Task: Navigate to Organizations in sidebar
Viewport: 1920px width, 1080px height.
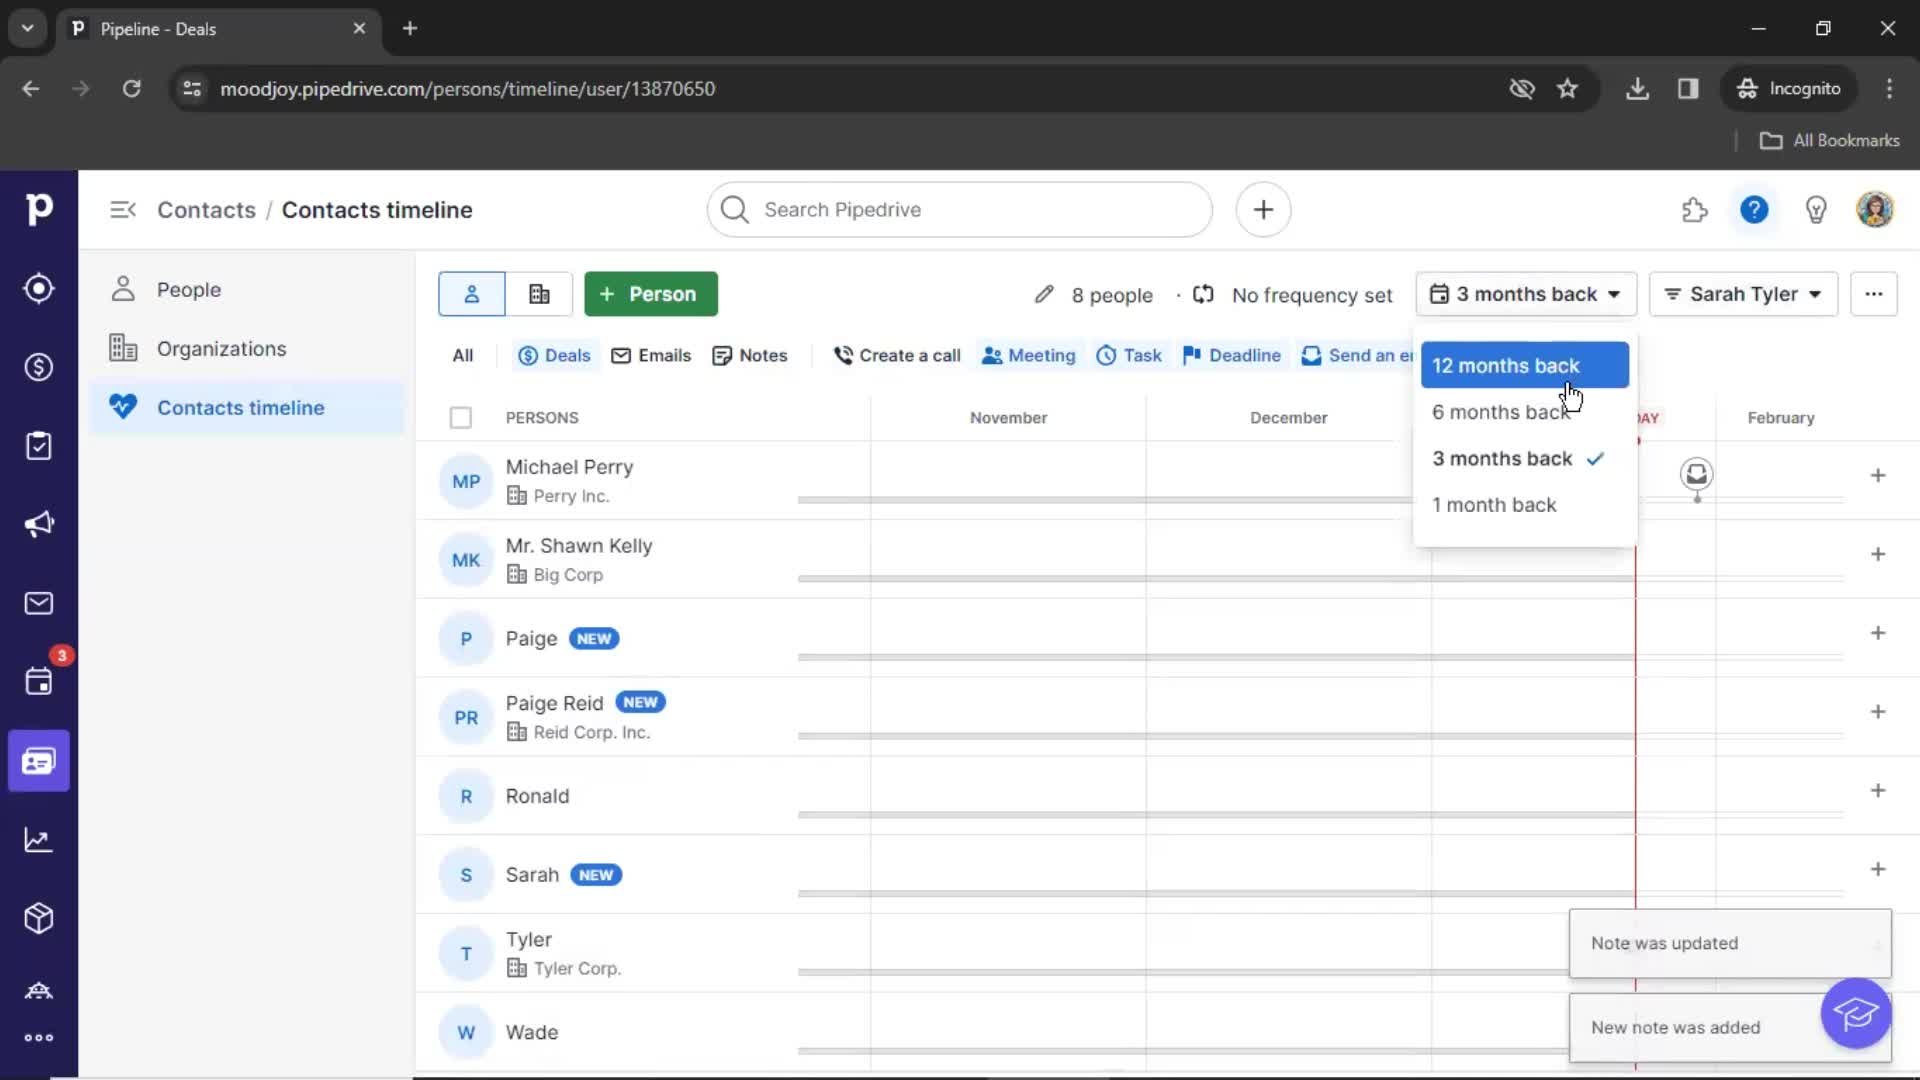Action: click(x=220, y=348)
